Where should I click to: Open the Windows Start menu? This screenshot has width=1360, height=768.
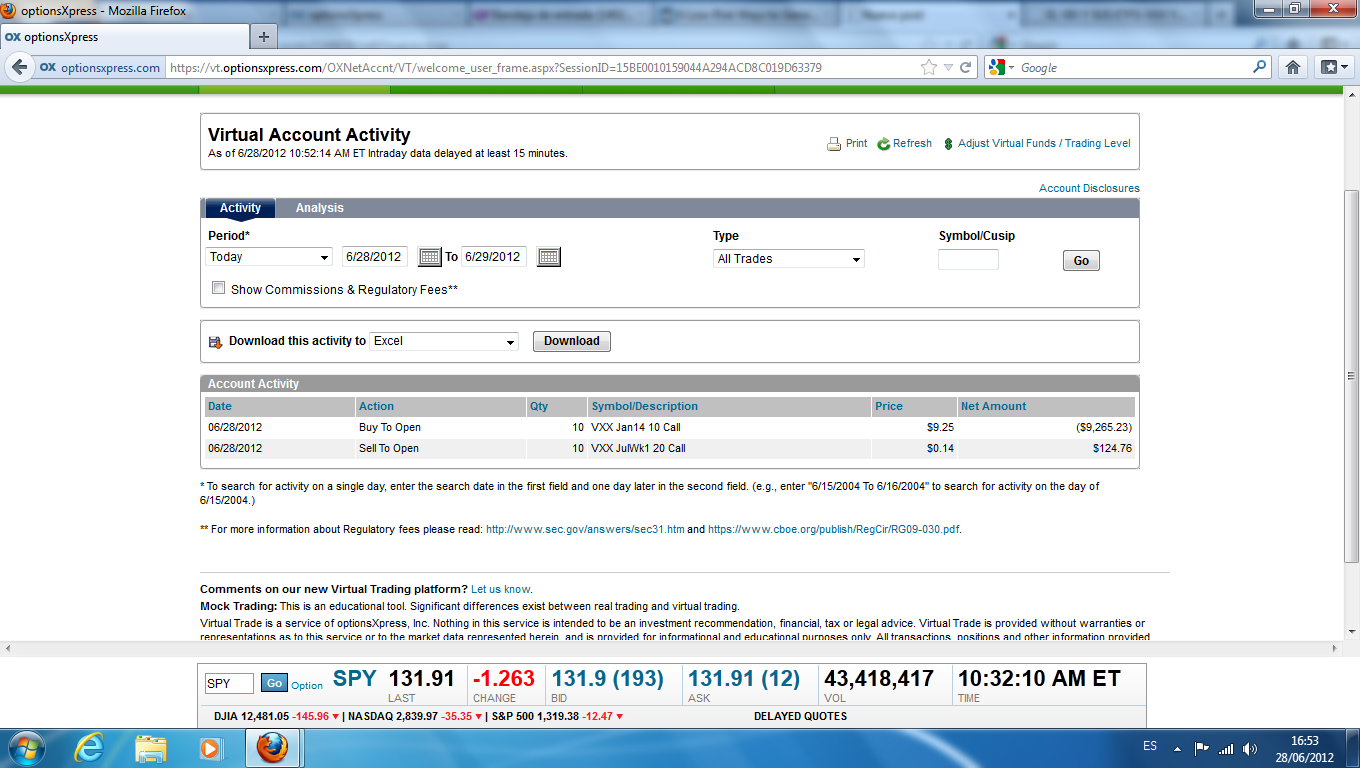(x=25, y=747)
